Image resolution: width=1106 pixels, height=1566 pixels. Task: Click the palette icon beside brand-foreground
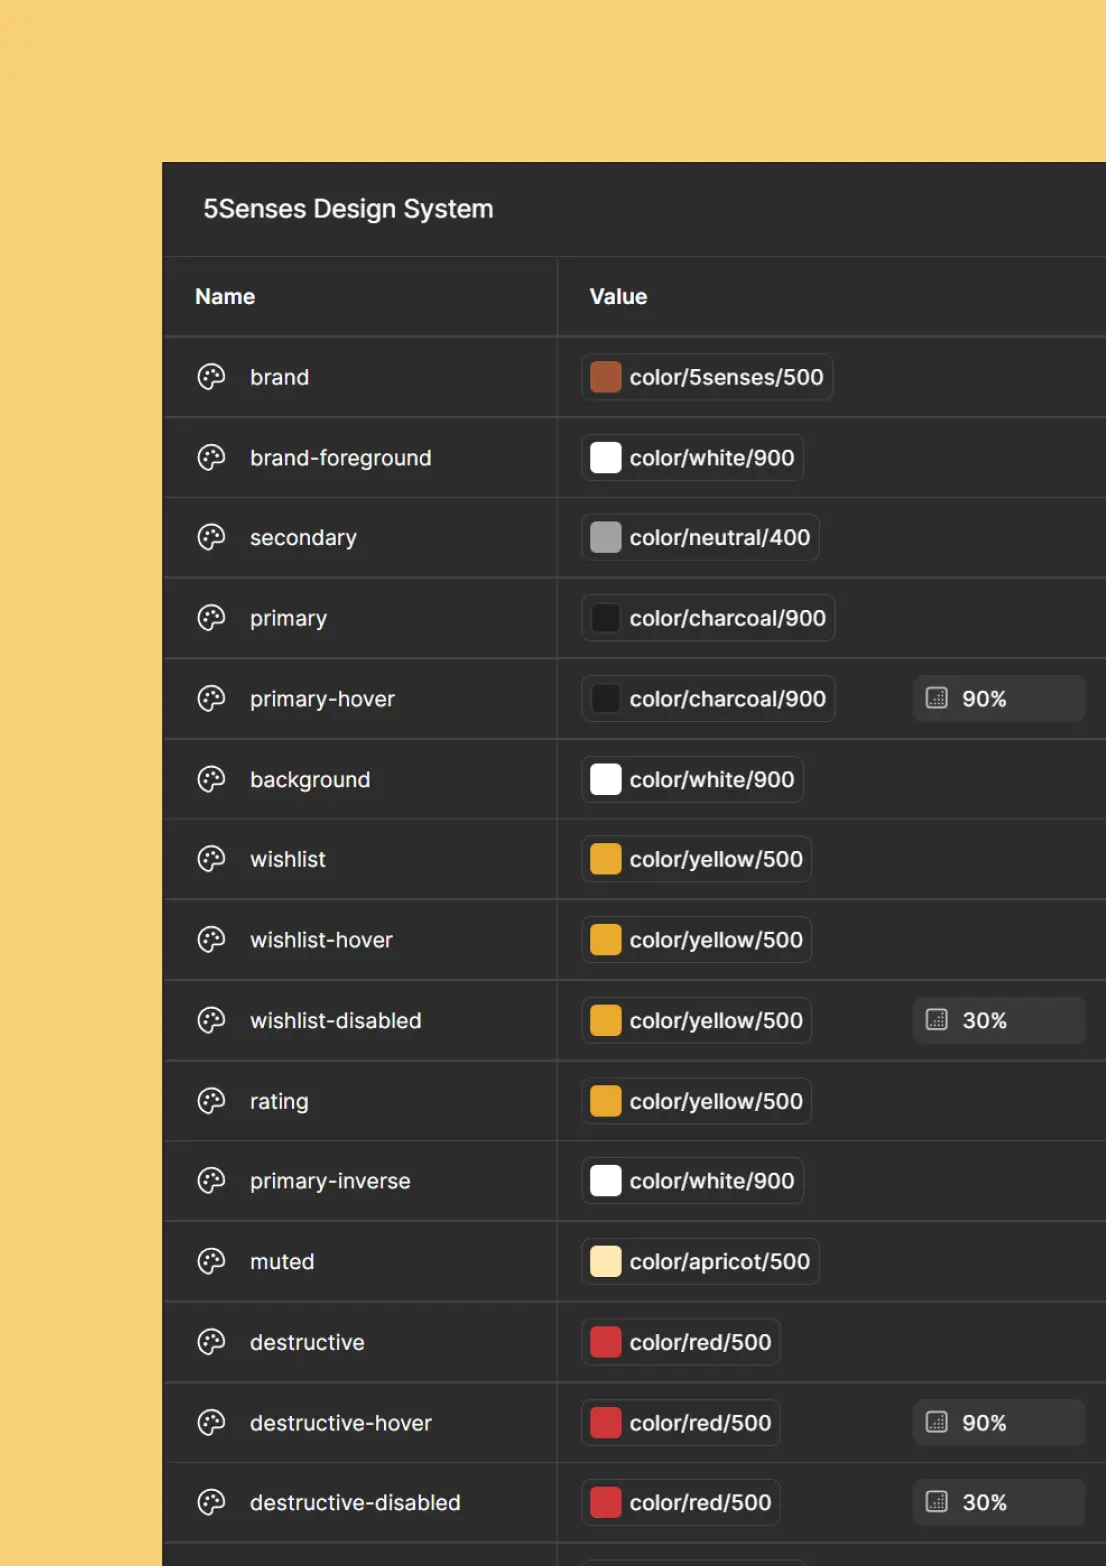[x=211, y=458]
